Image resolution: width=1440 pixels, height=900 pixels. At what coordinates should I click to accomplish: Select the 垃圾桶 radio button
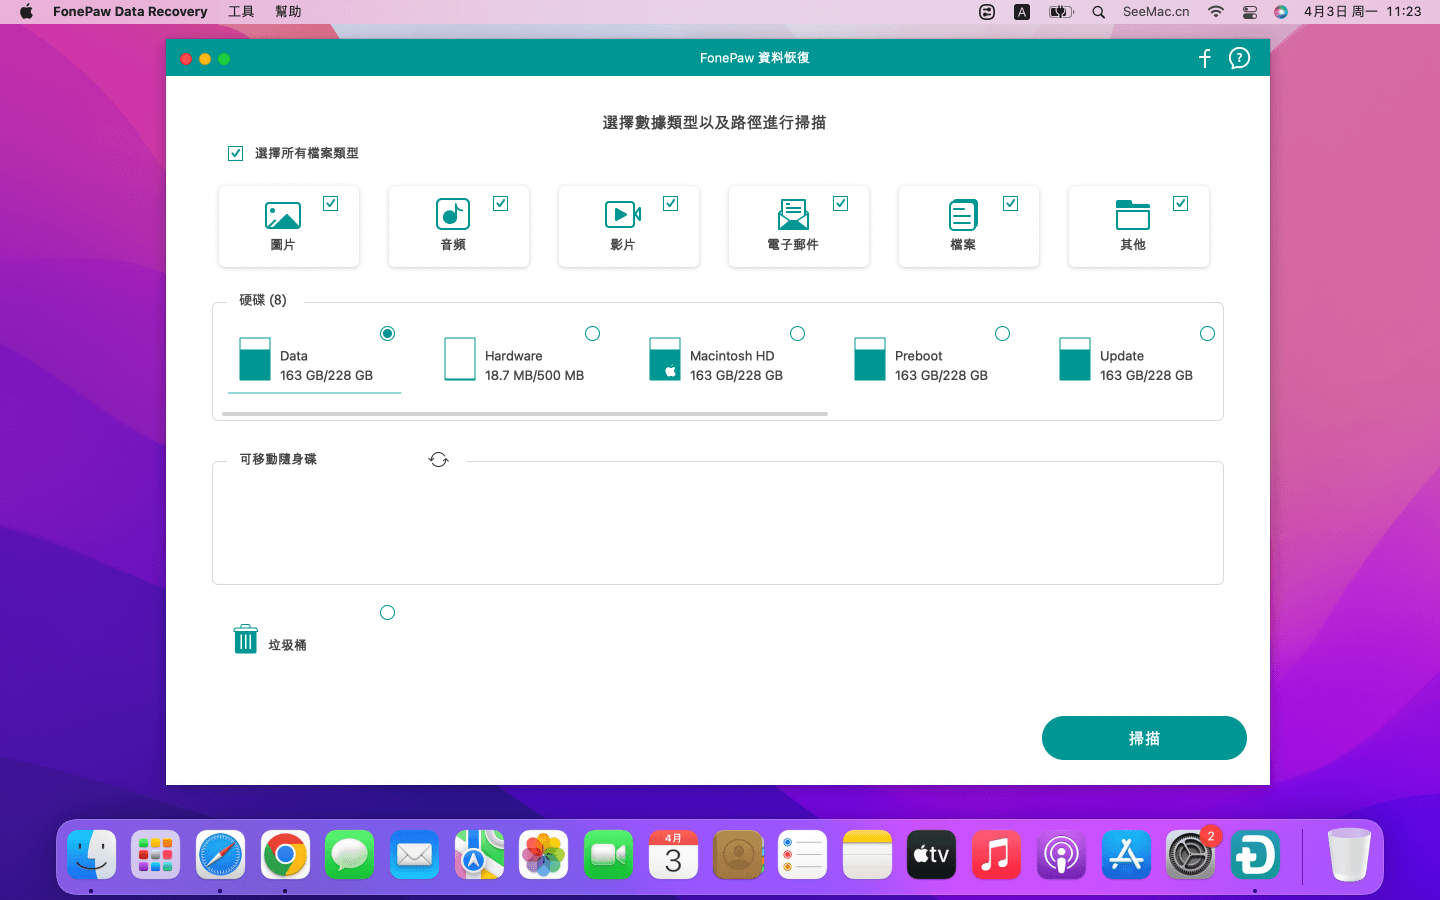tap(388, 613)
